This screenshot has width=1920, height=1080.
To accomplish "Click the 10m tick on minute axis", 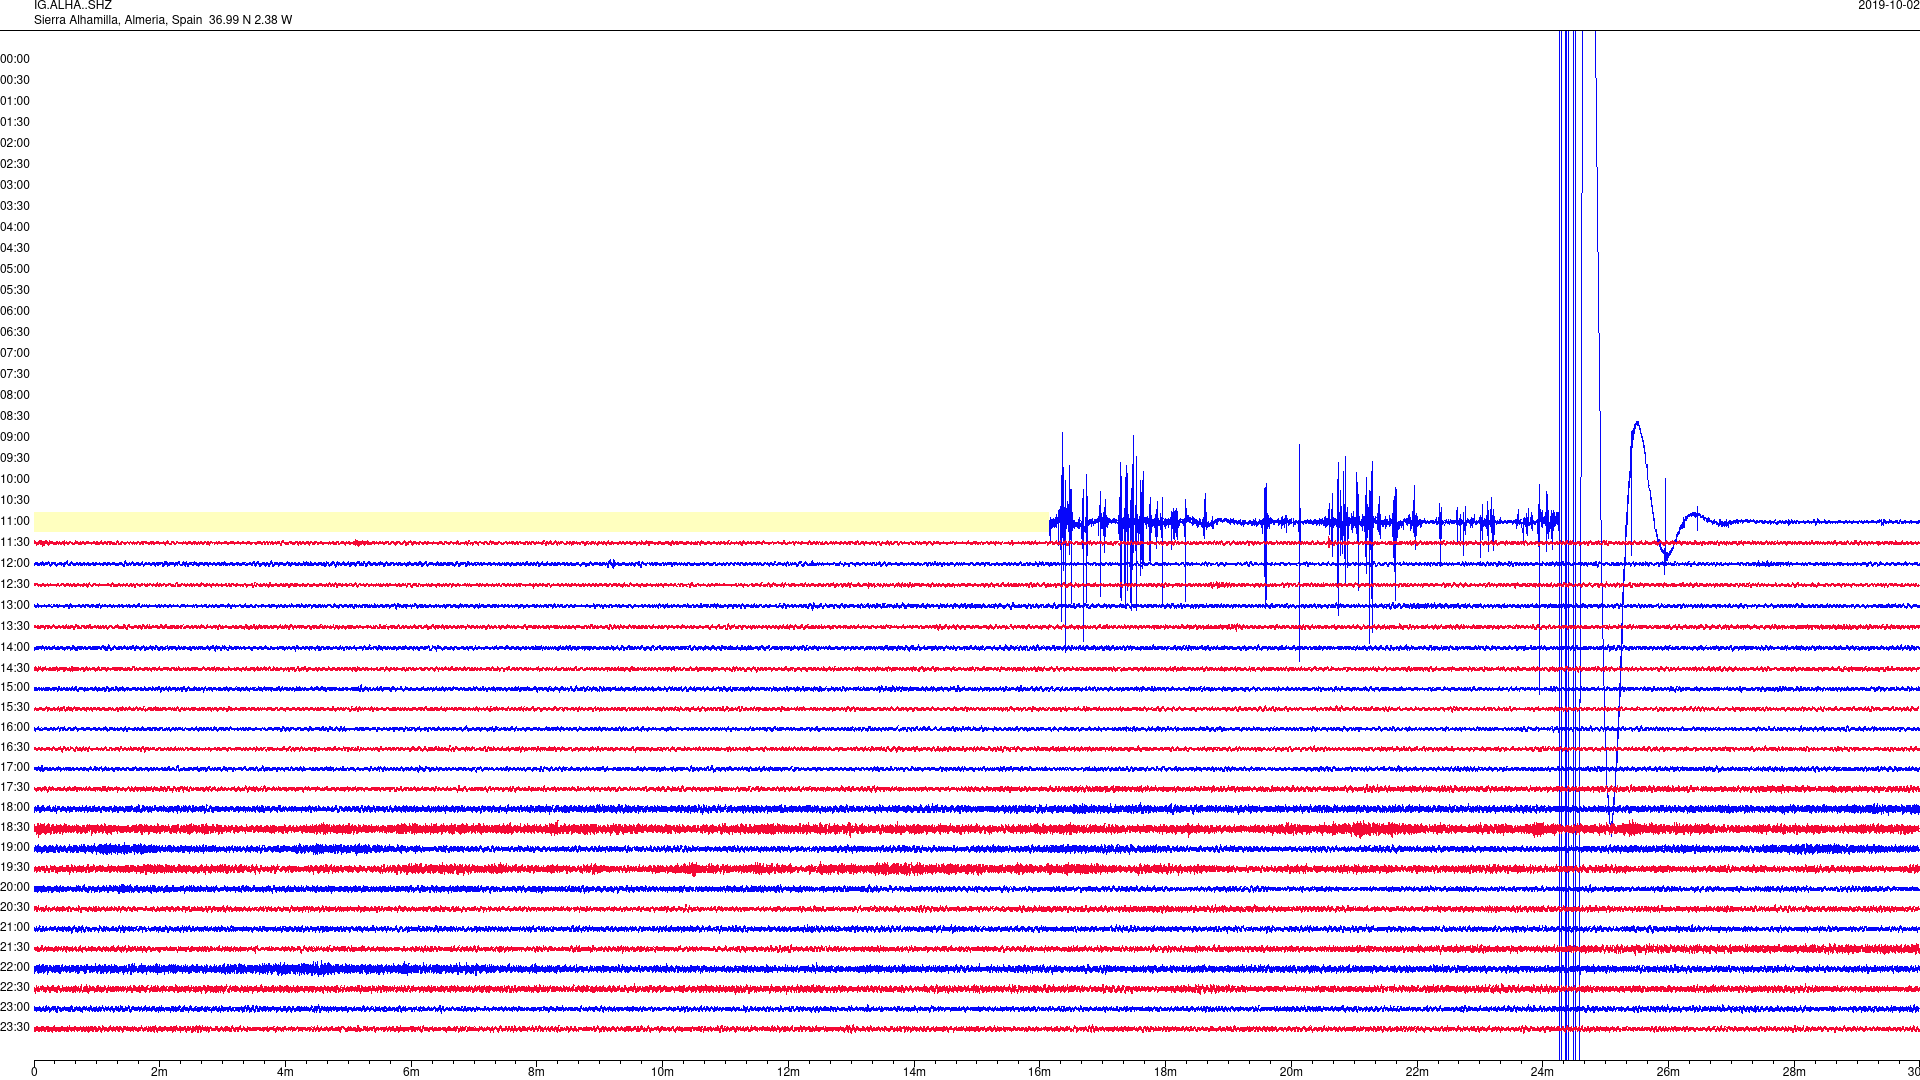I will pyautogui.click(x=662, y=1072).
